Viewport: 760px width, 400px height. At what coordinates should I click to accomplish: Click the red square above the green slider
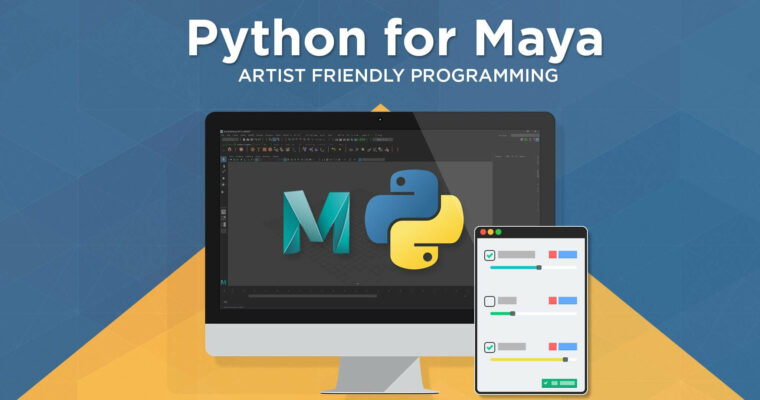pos(553,301)
